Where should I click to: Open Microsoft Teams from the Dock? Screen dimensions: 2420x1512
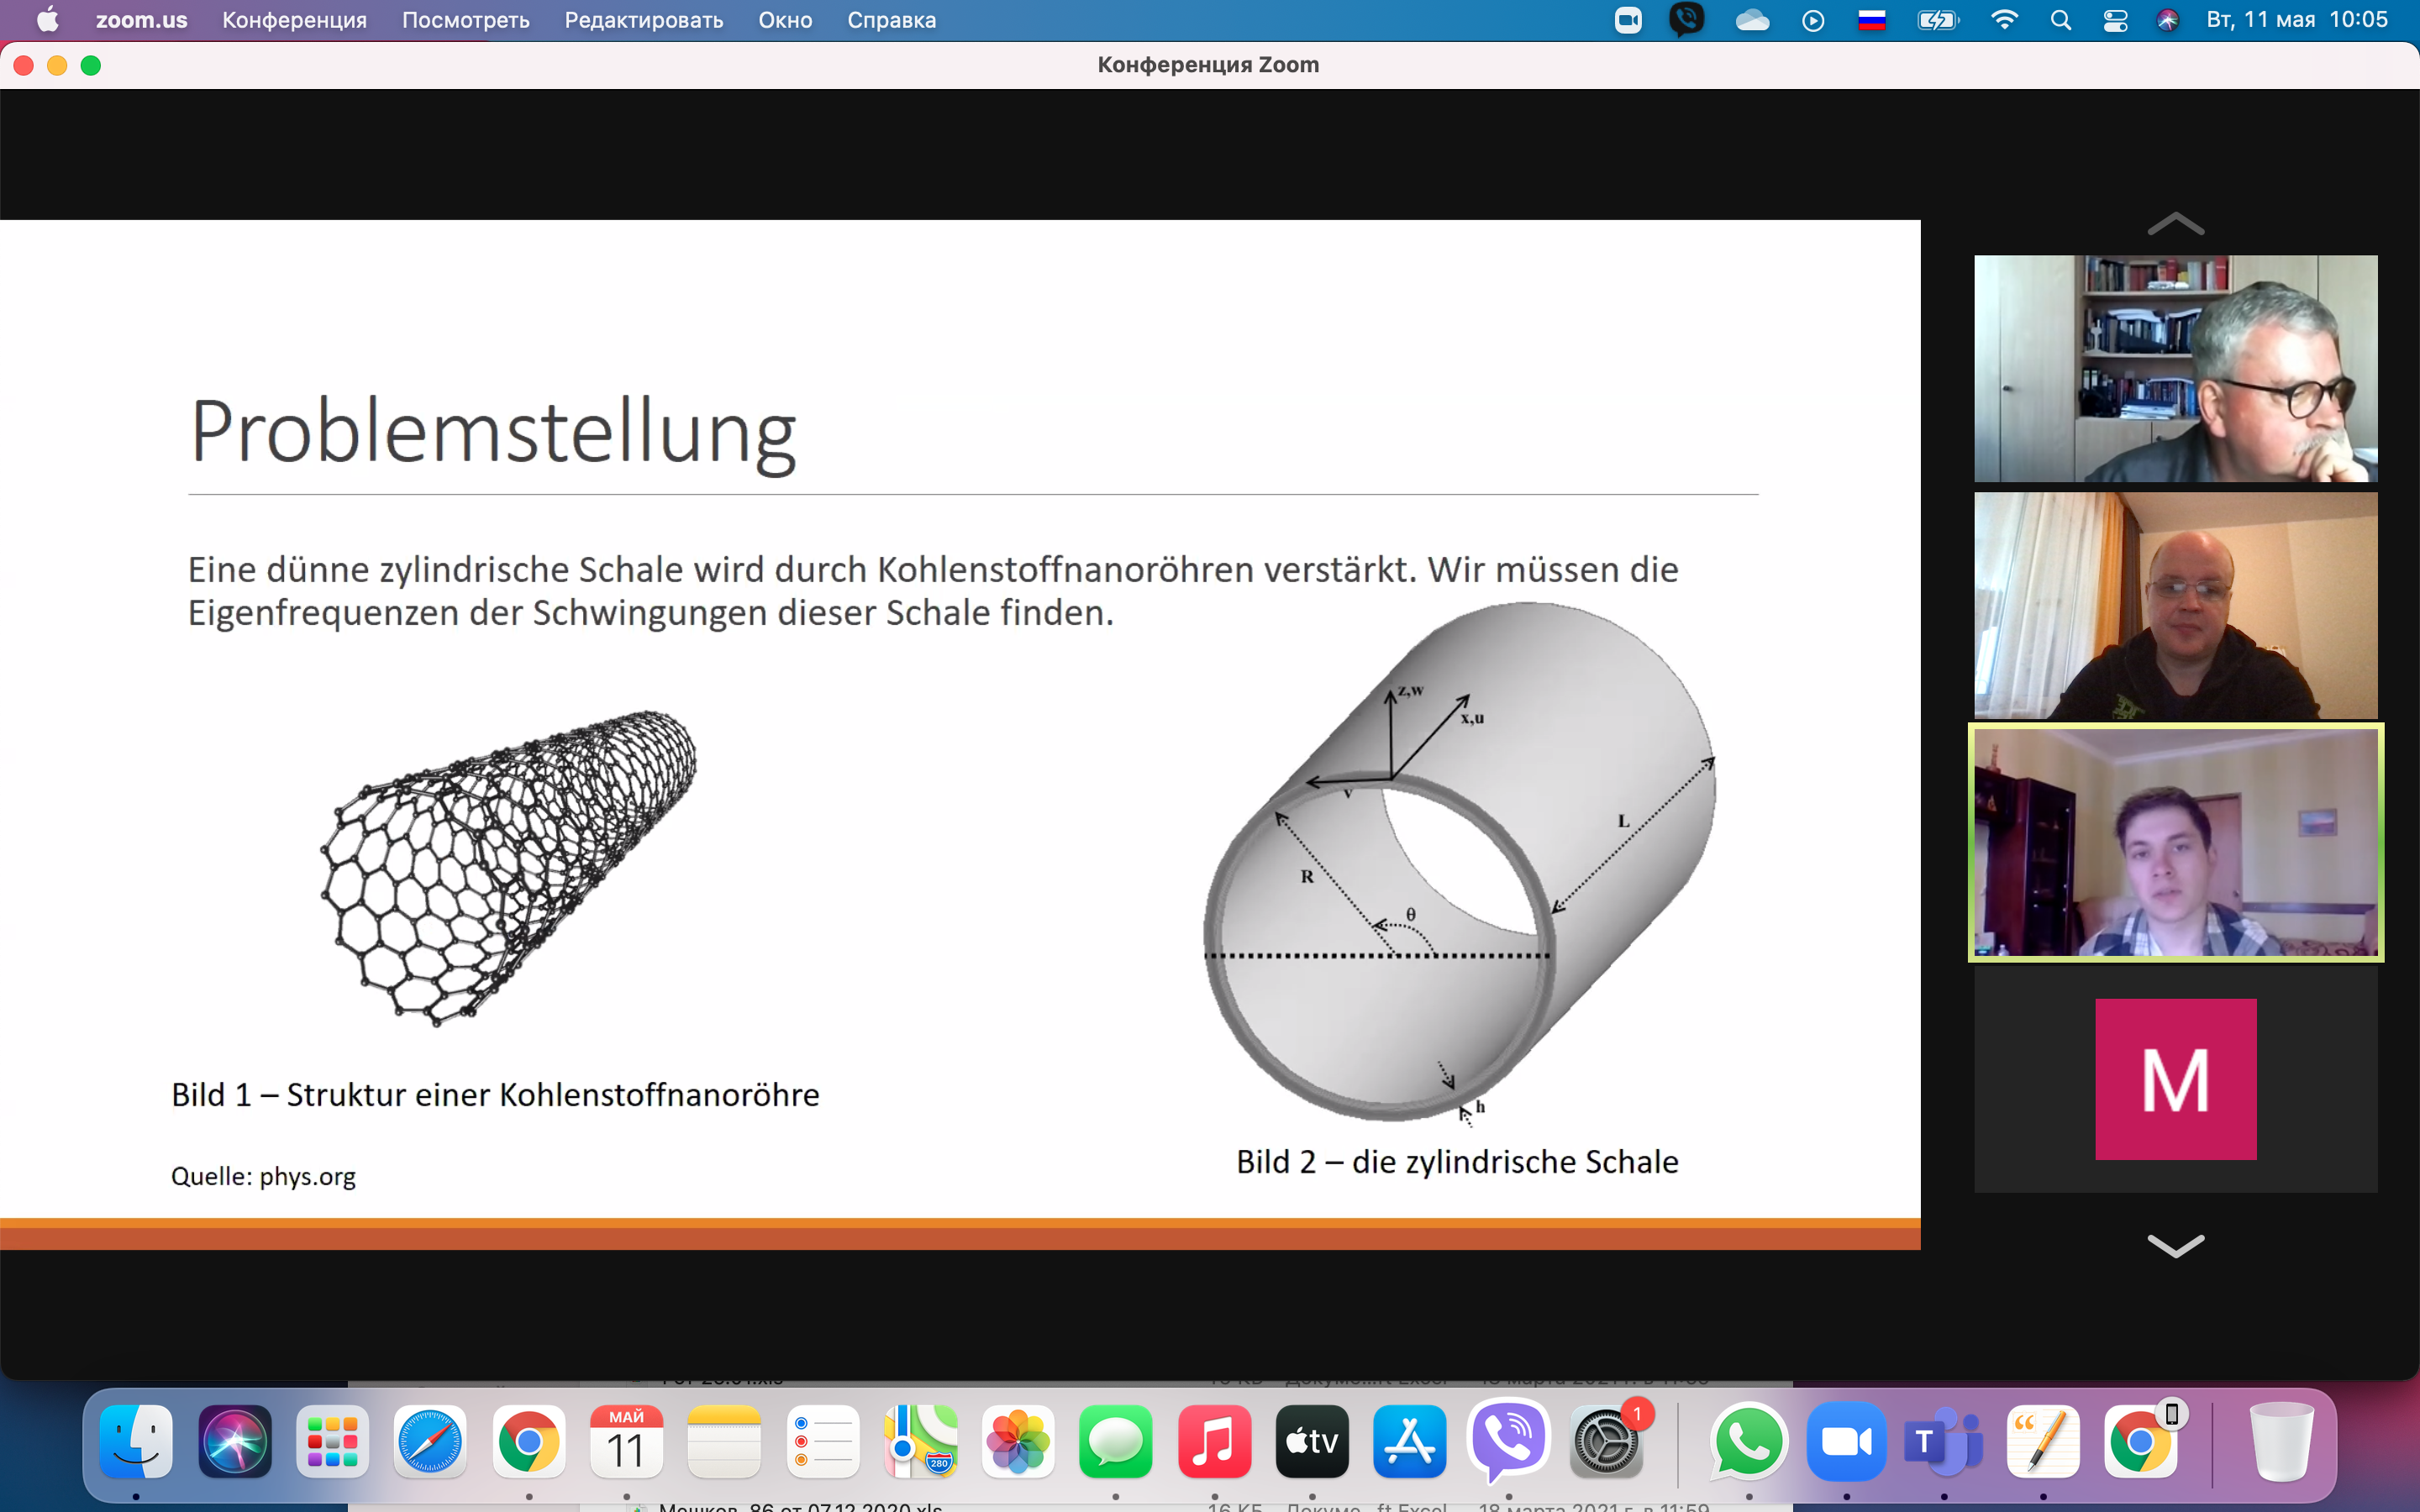pyautogui.click(x=1944, y=1441)
